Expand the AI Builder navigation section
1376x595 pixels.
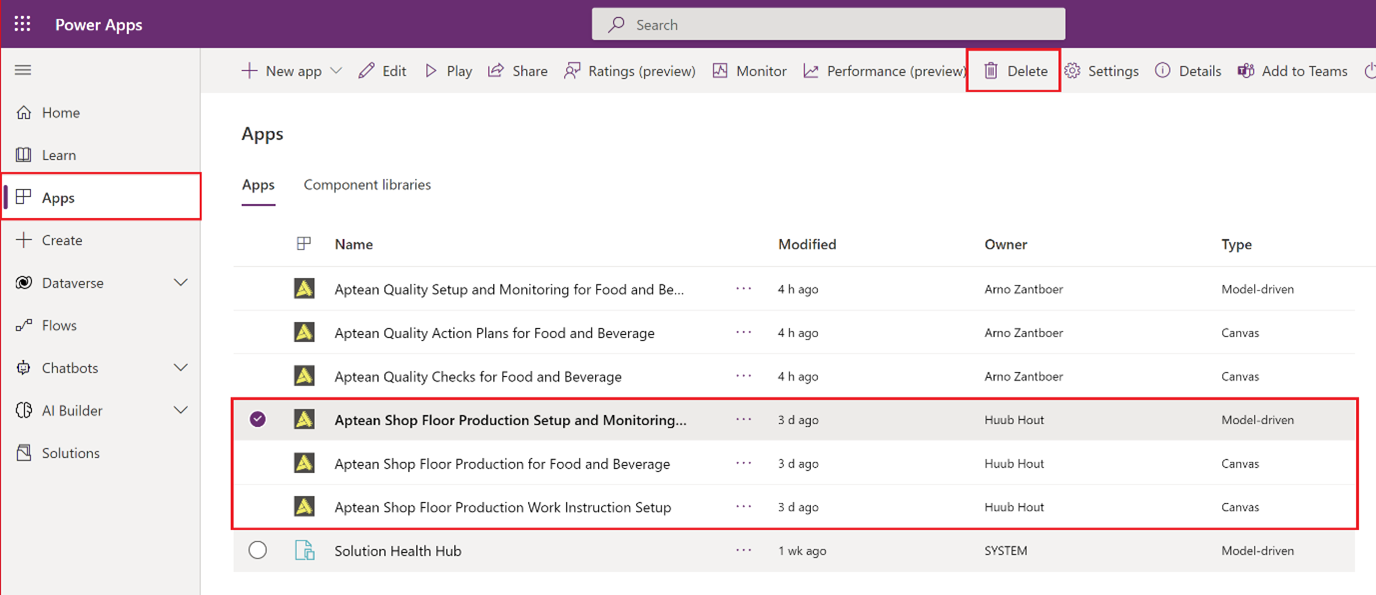click(181, 410)
